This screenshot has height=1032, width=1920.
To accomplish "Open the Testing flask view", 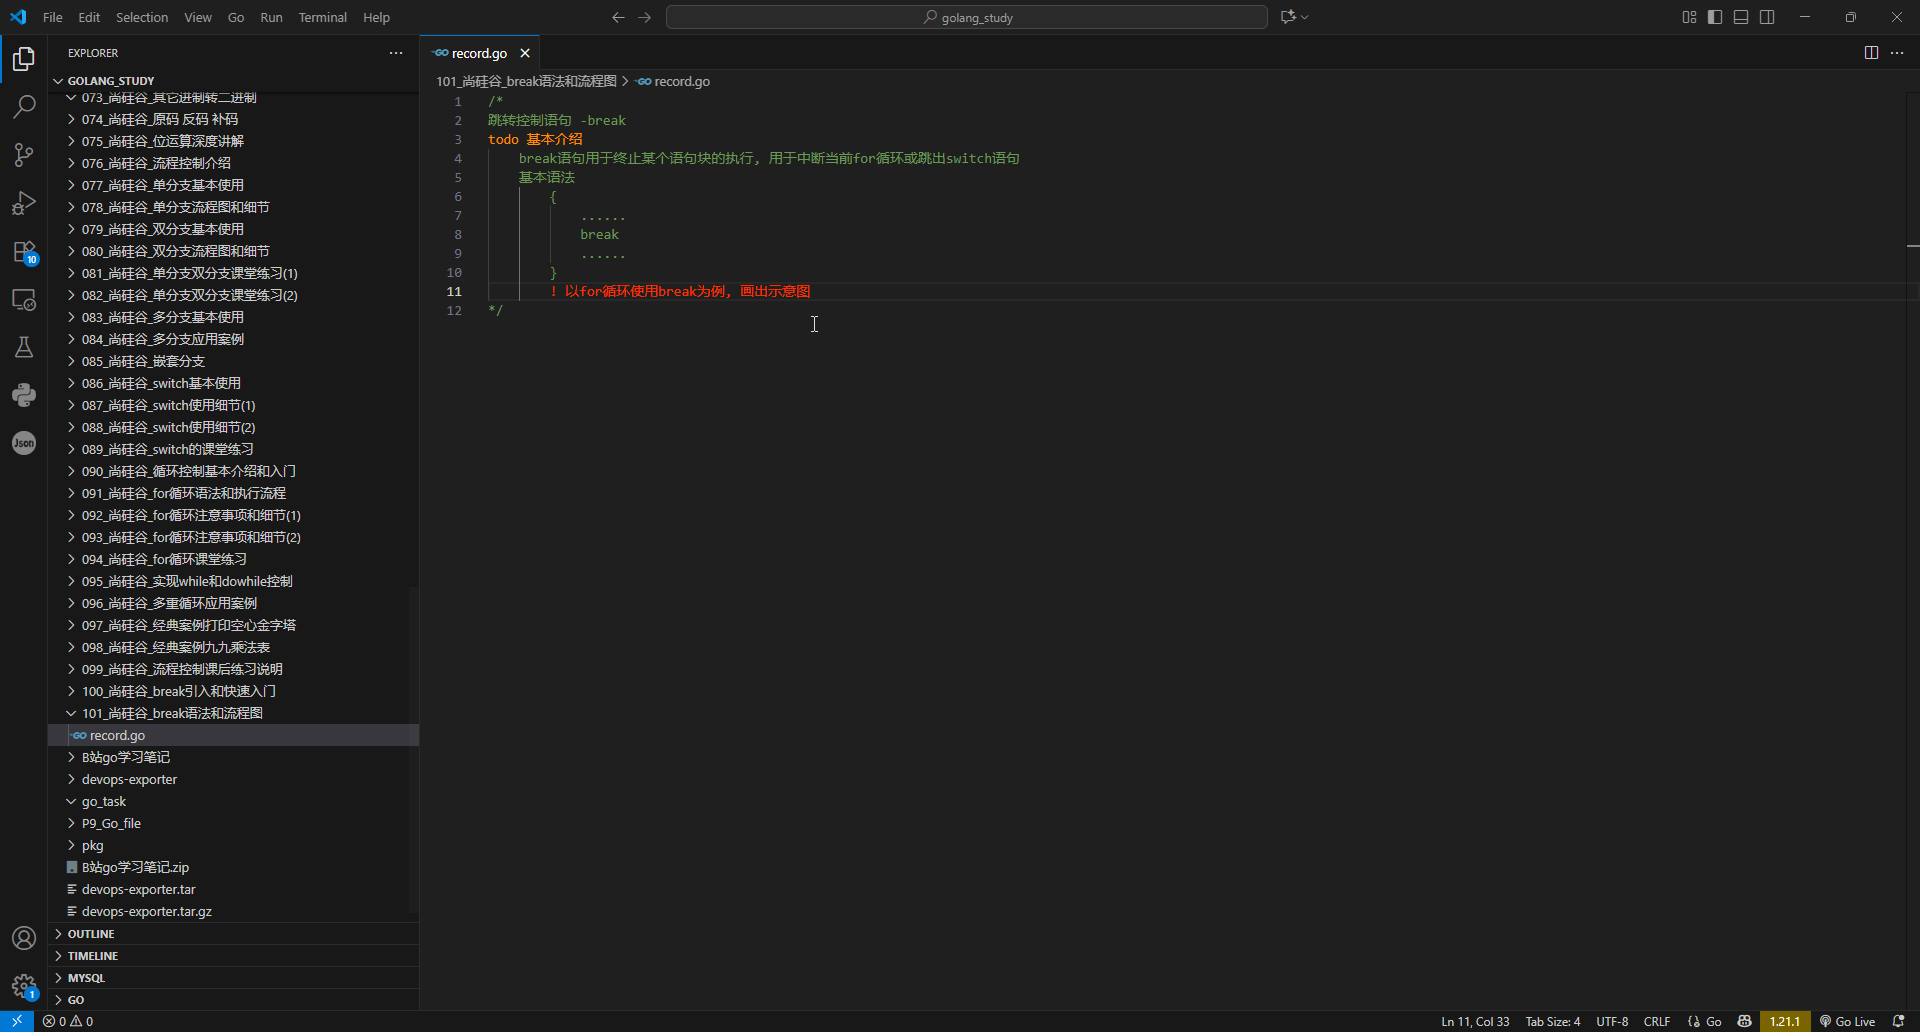I will pyautogui.click(x=24, y=347).
